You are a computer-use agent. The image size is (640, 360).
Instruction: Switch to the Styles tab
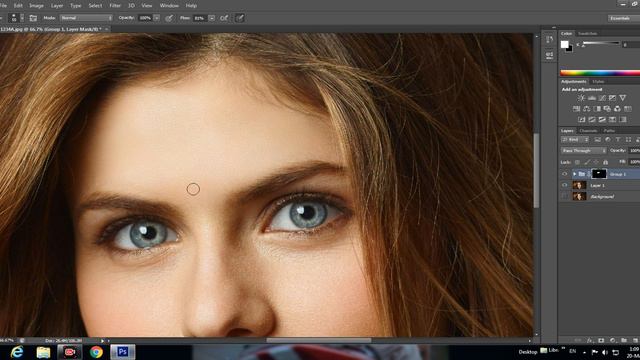pos(598,82)
